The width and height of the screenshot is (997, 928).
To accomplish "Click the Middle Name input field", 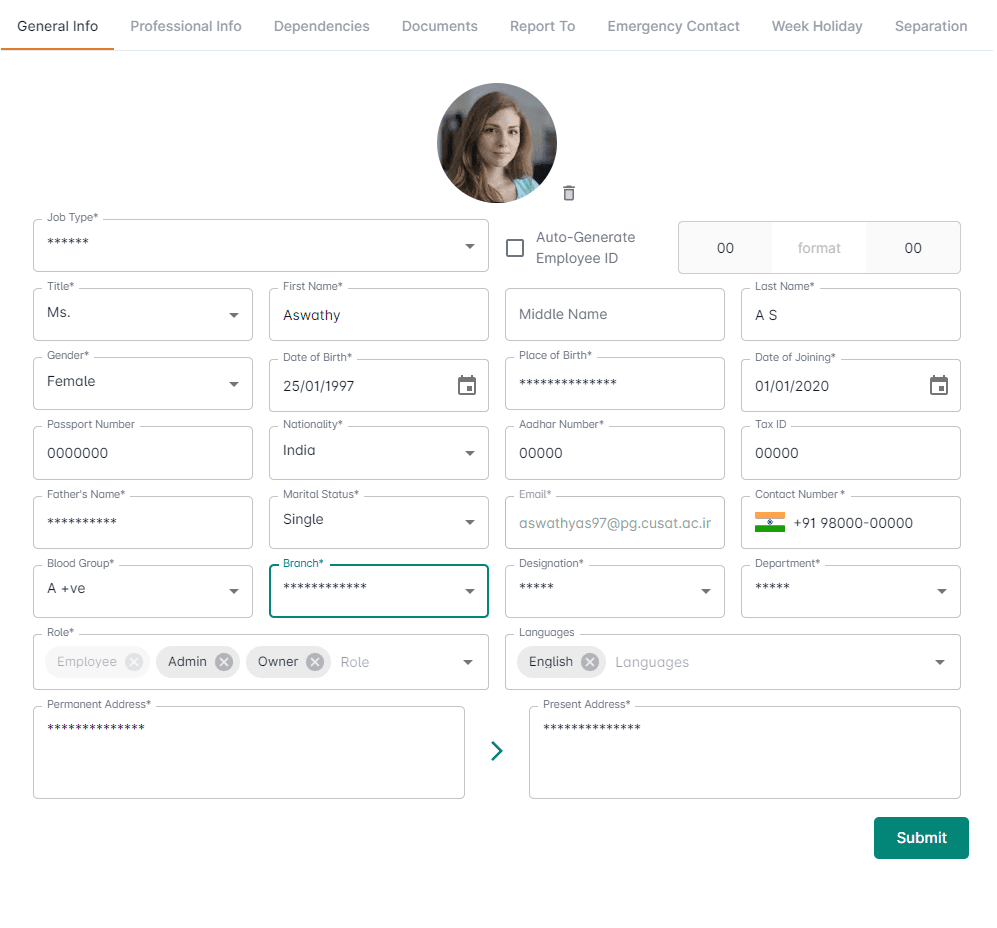I will pos(614,315).
